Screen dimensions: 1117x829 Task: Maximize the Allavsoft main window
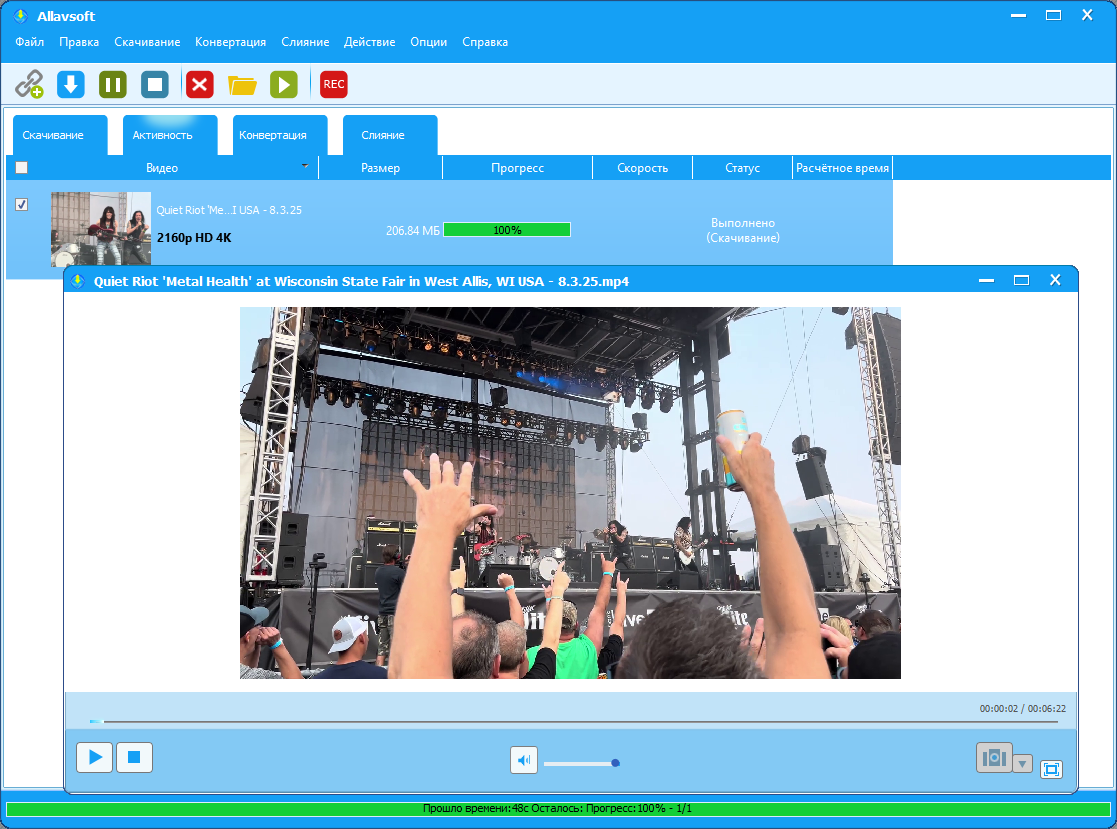tap(1054, 15)
